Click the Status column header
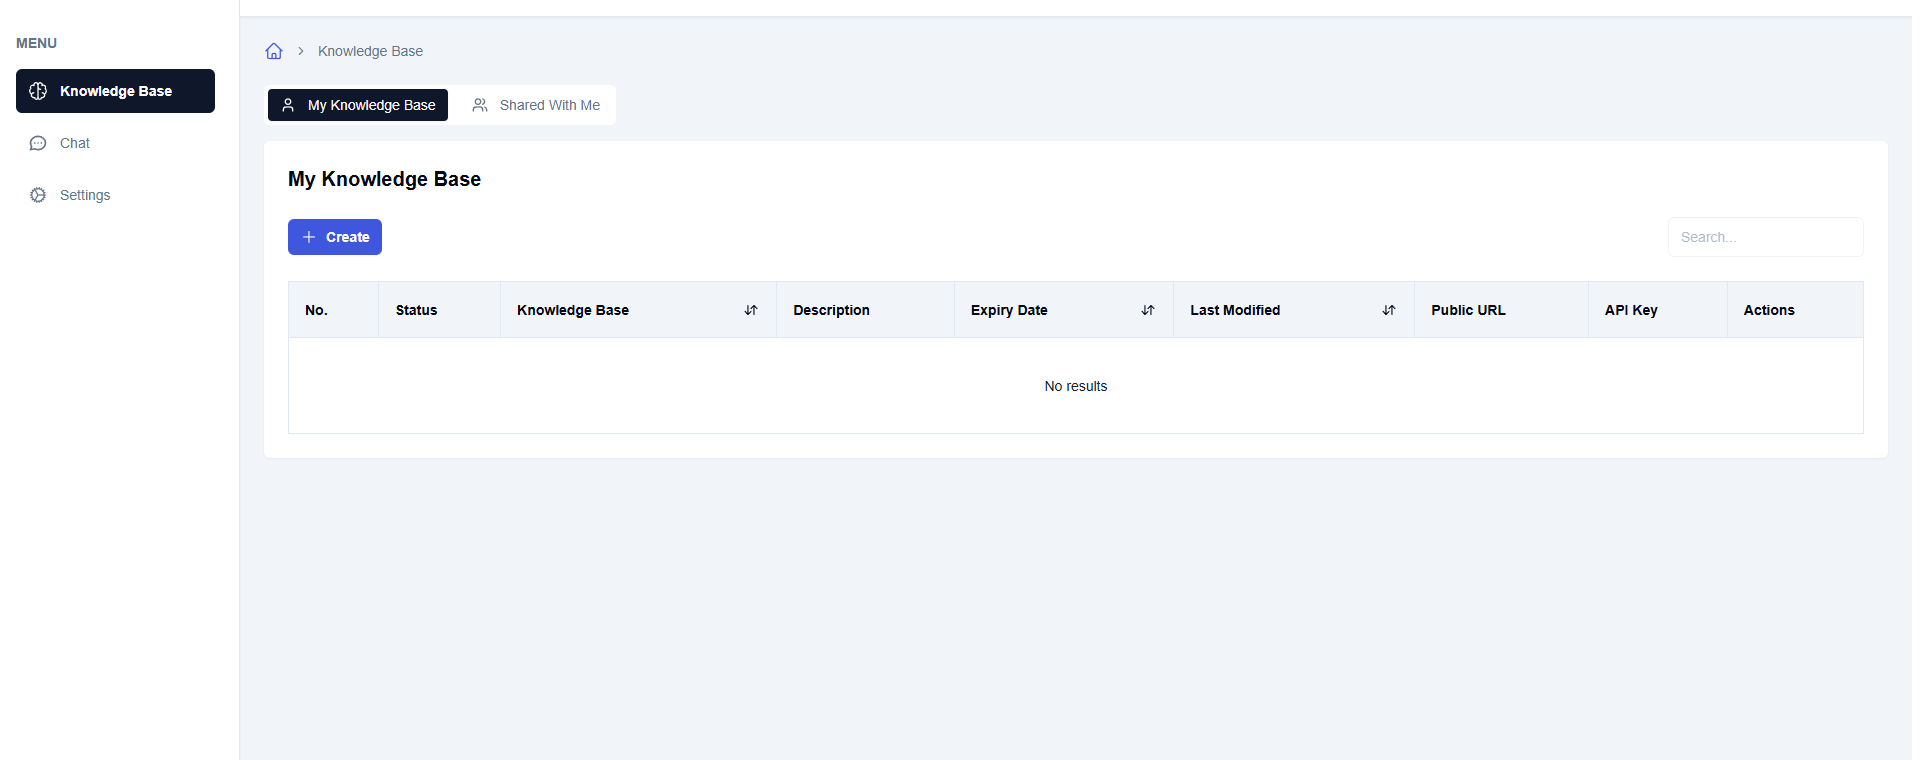The width and height of the screenshot is (1920, 760). (x=416, y=310)
